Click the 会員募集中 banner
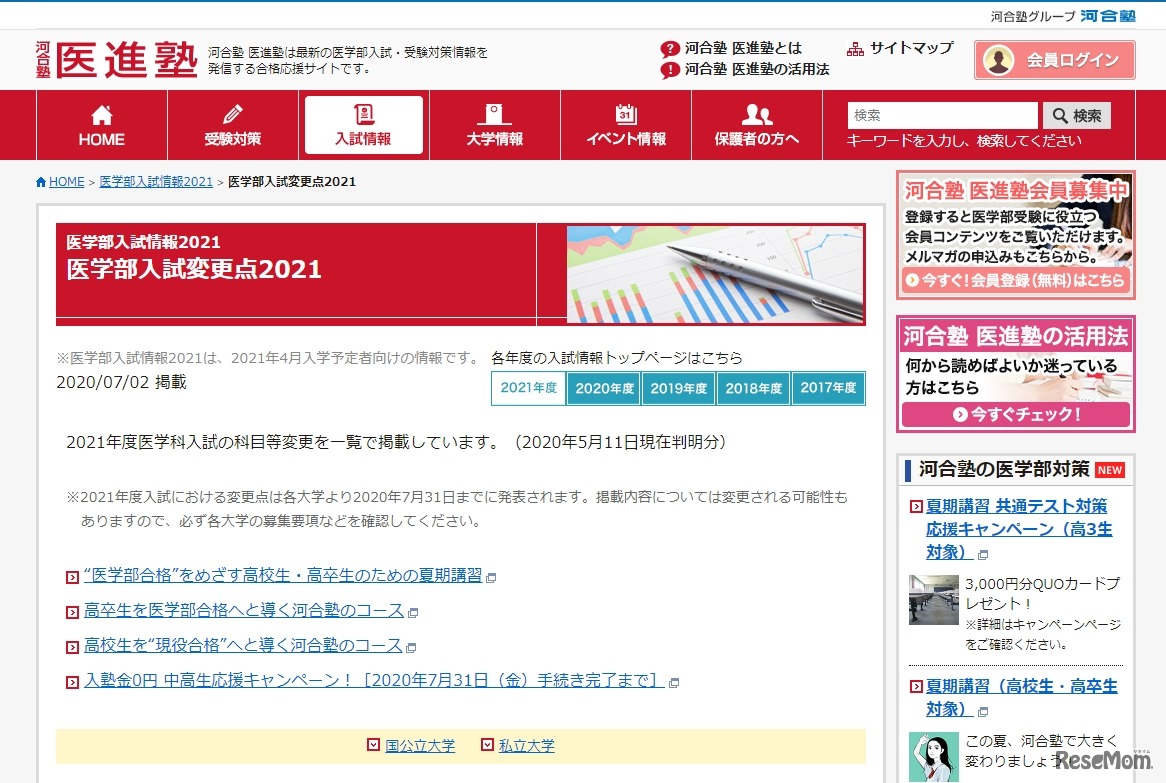 point(1016,235)
